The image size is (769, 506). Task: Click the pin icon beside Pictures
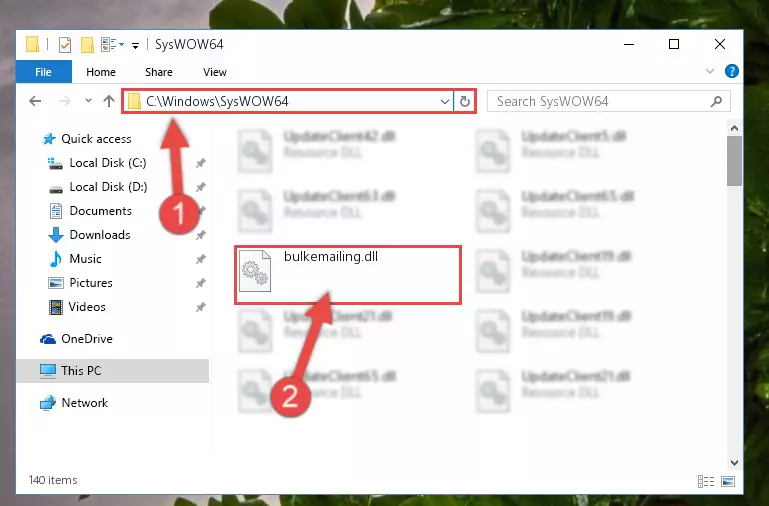pyautogui.click(x=201, y=283)
